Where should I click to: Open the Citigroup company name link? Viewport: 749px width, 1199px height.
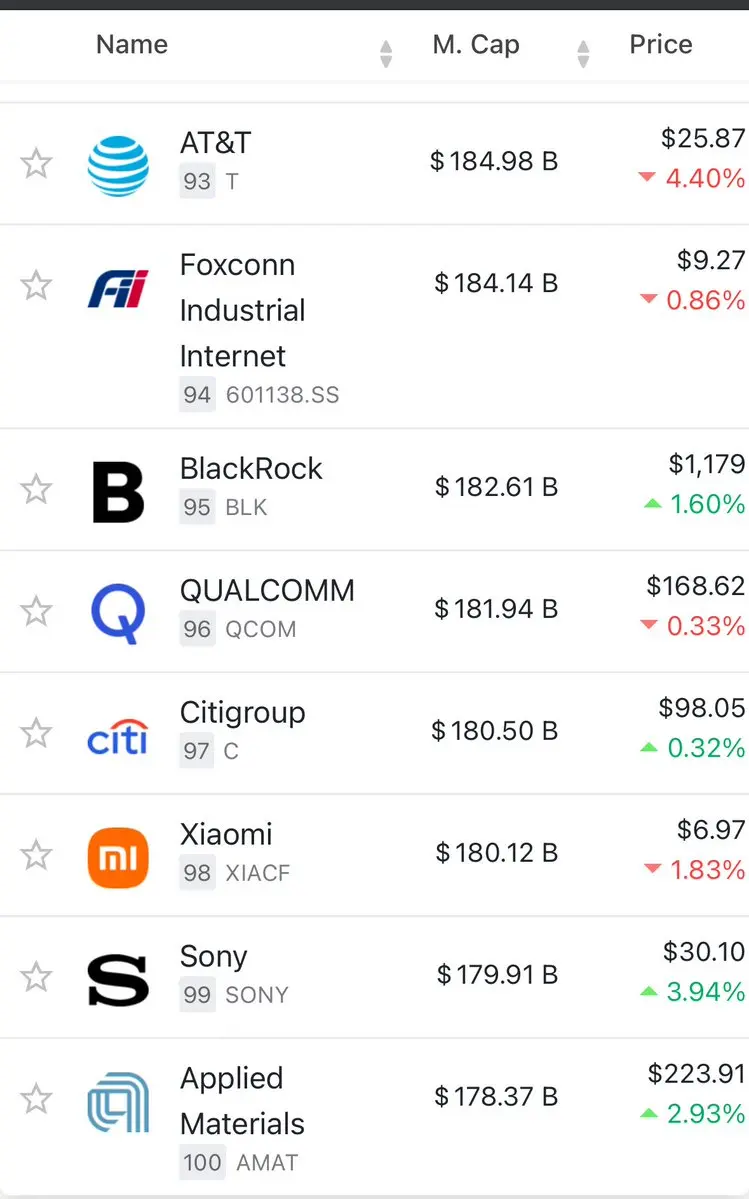(x=242, y=713)
